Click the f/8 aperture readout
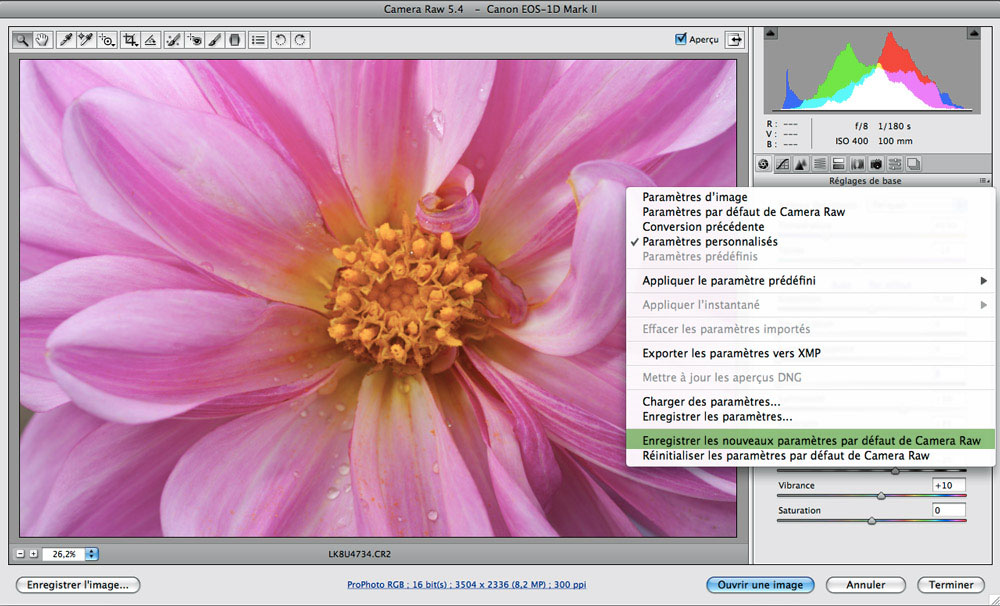 click(x=862, y=126)
